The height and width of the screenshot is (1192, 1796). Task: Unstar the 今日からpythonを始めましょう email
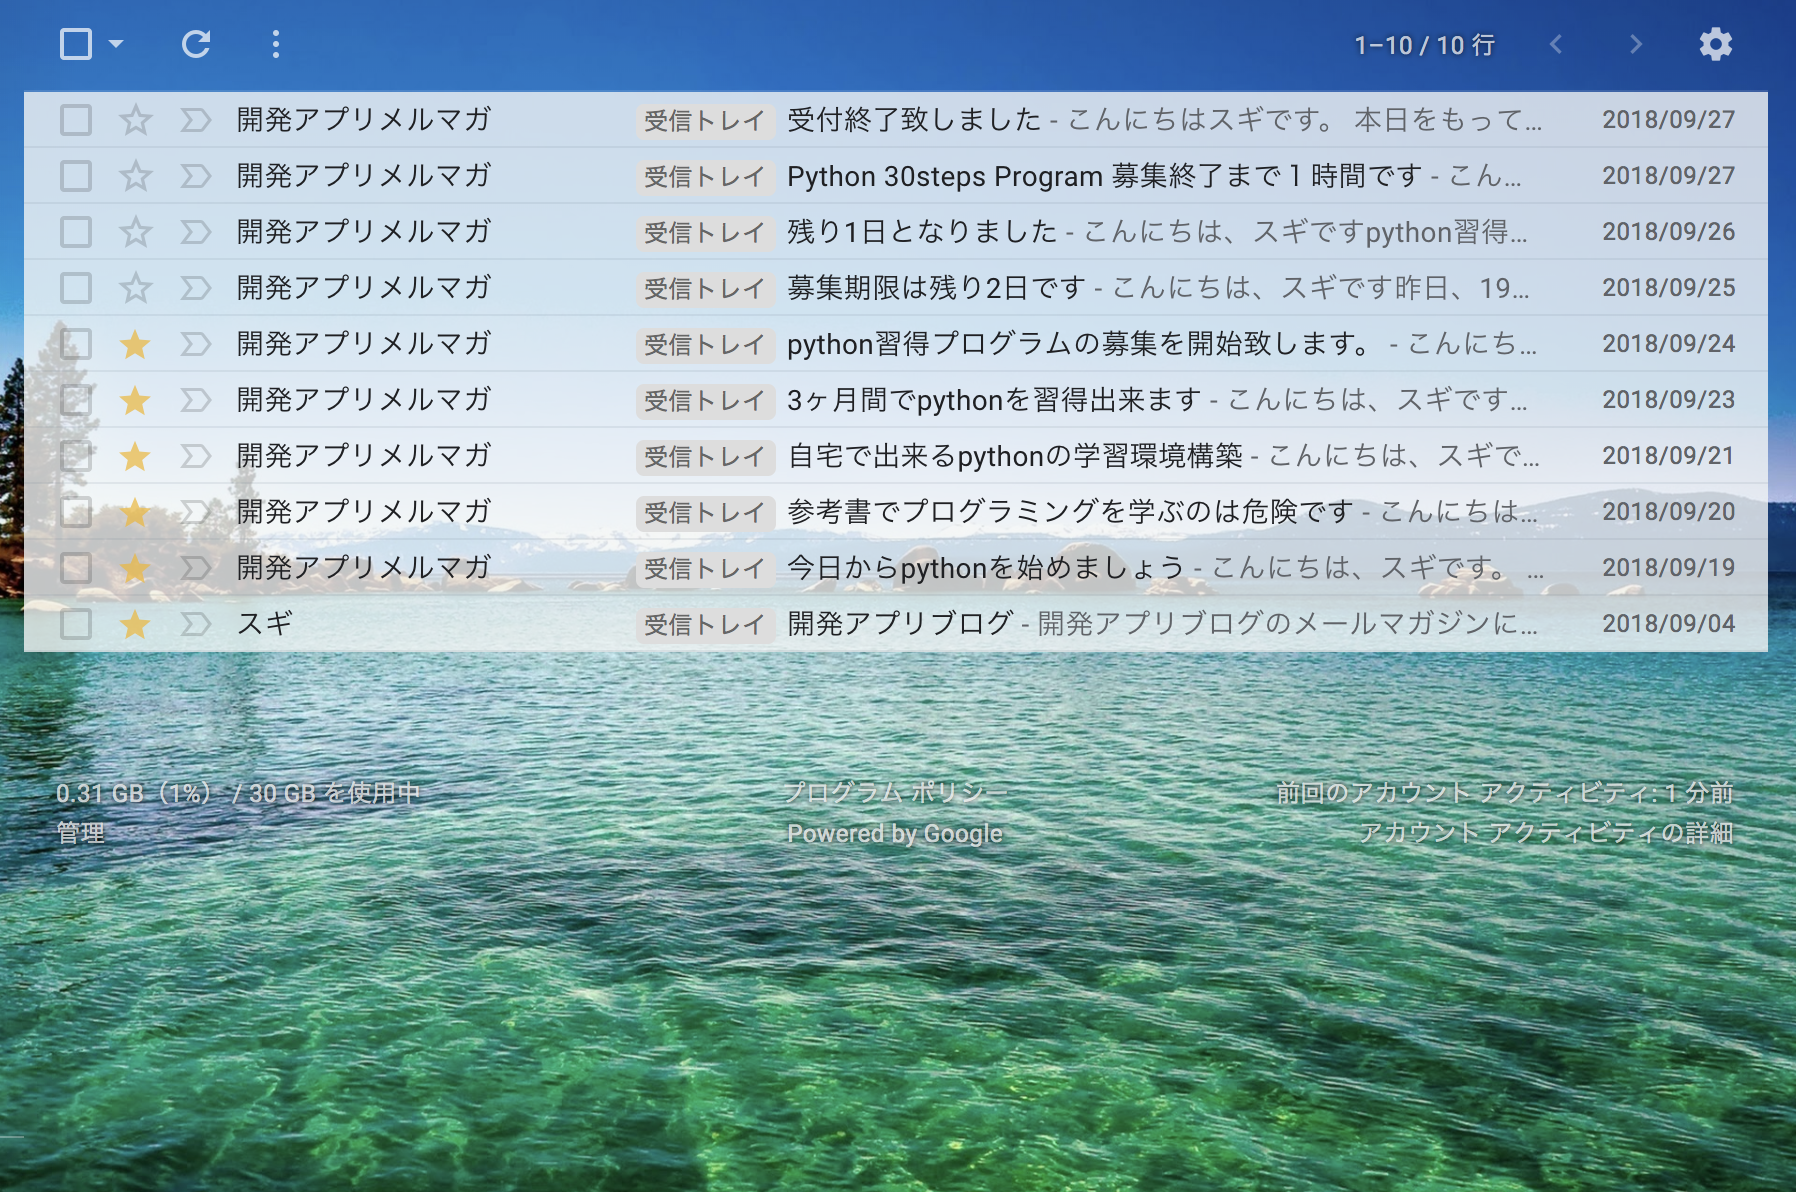point(135,568)
